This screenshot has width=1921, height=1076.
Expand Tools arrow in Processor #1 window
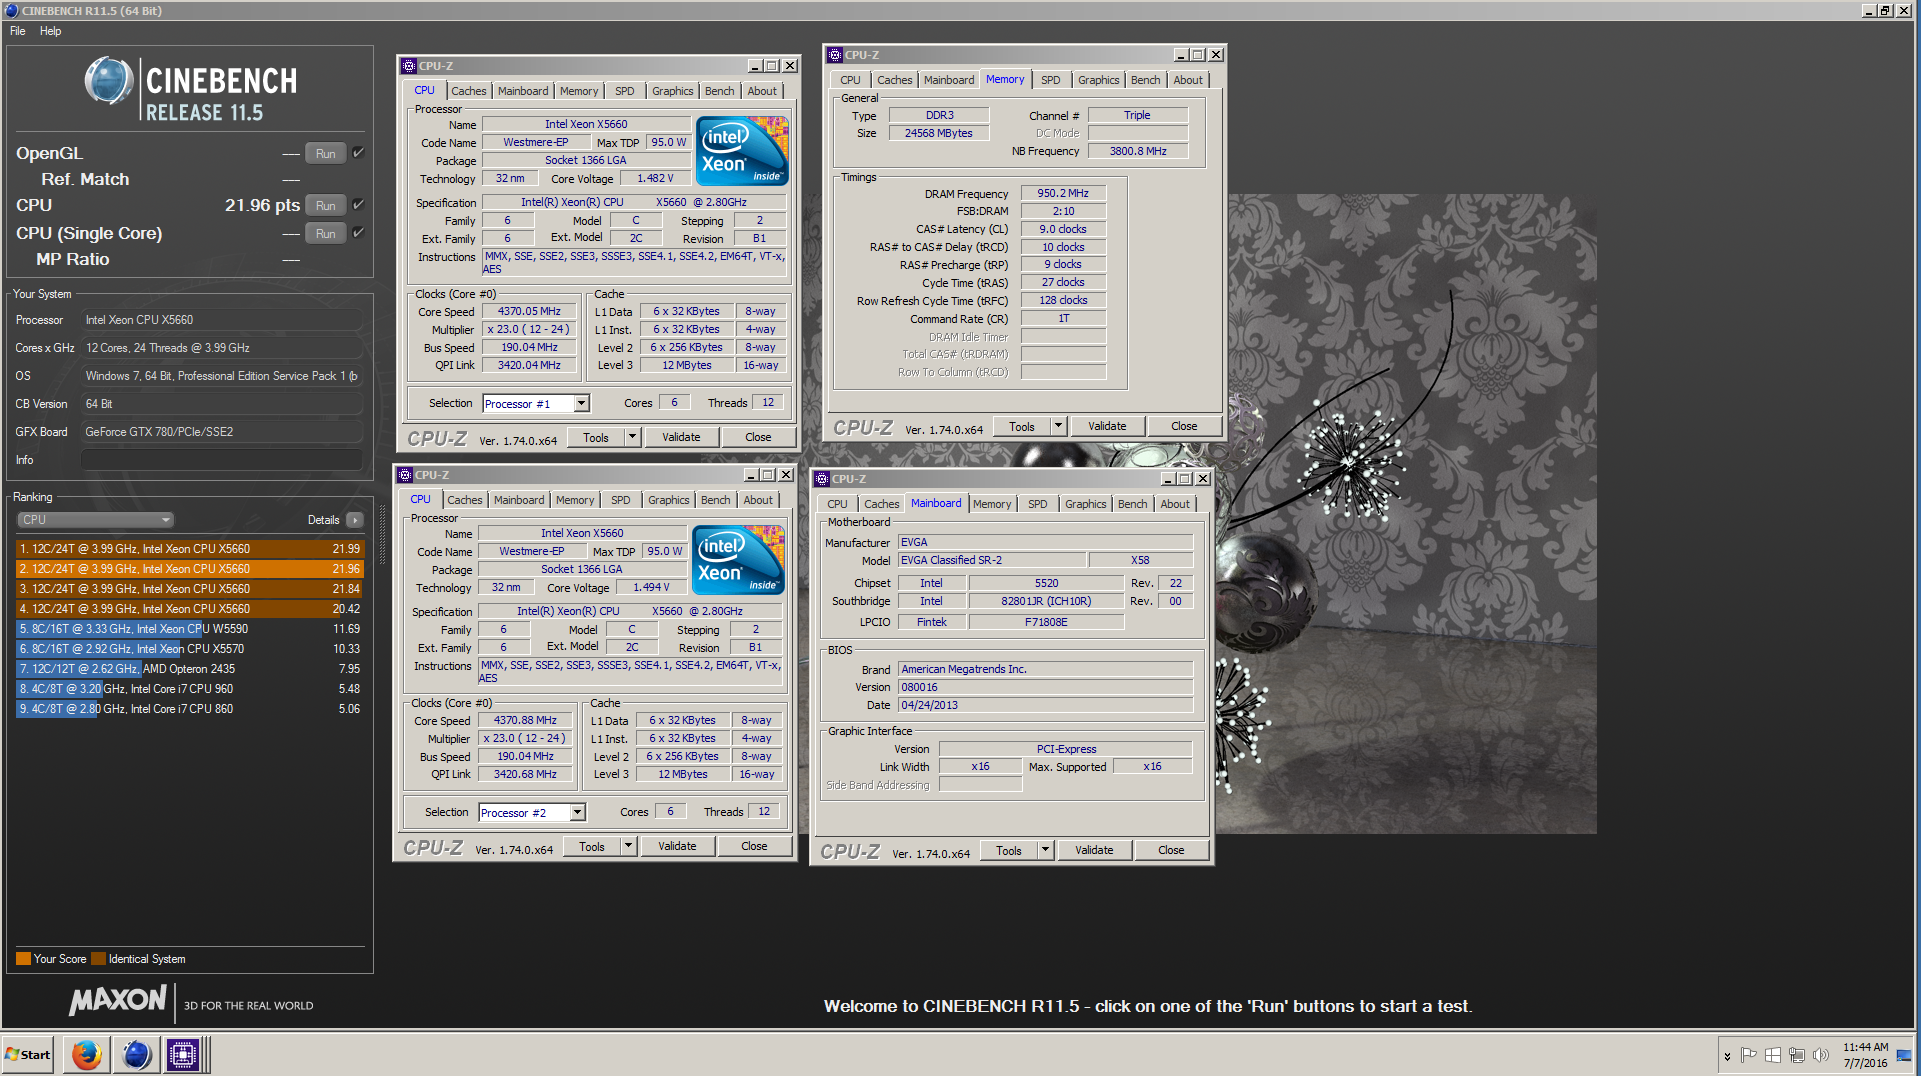click(632, 437)
